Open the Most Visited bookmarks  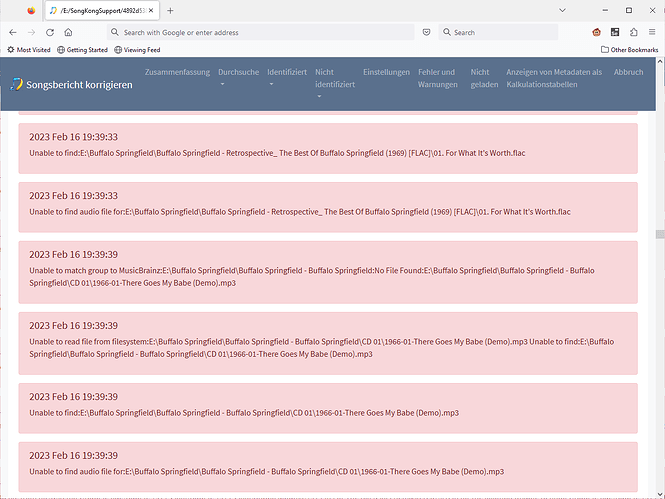[29, 50]
